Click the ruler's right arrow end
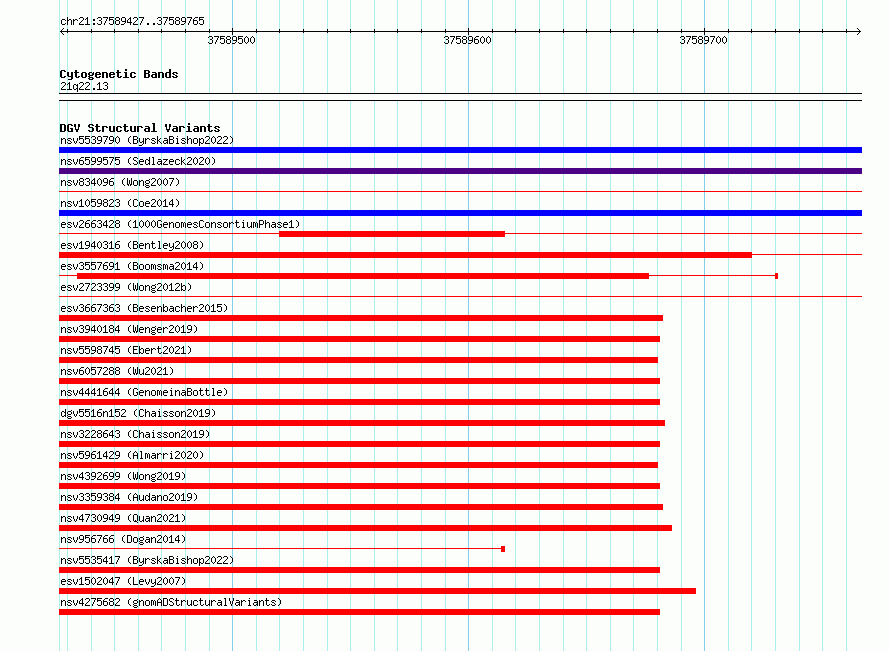 (x=858, y=32)
